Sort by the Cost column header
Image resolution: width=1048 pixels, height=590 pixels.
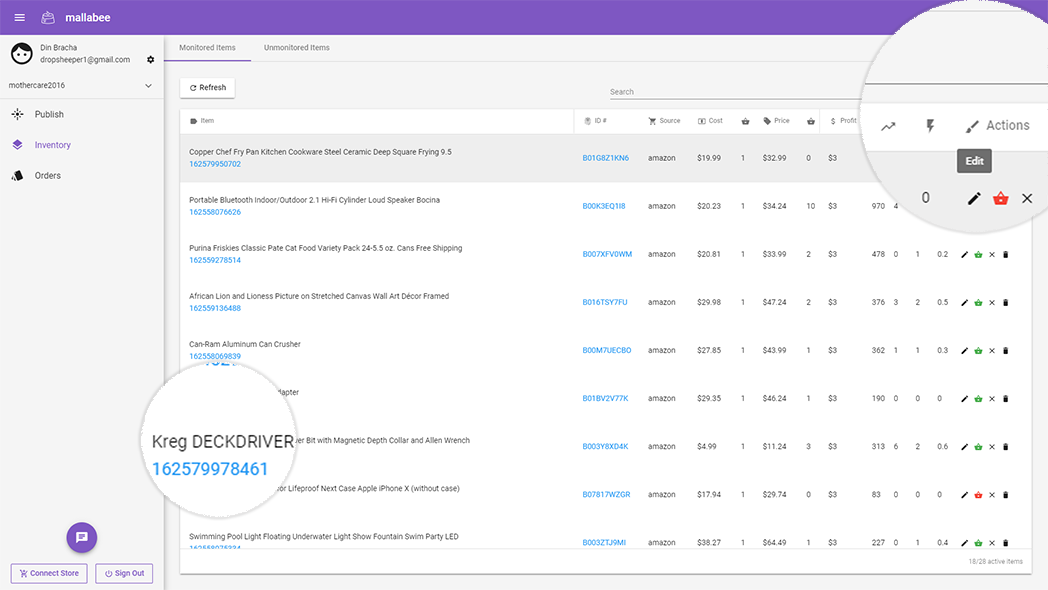[x=710, y=121]
